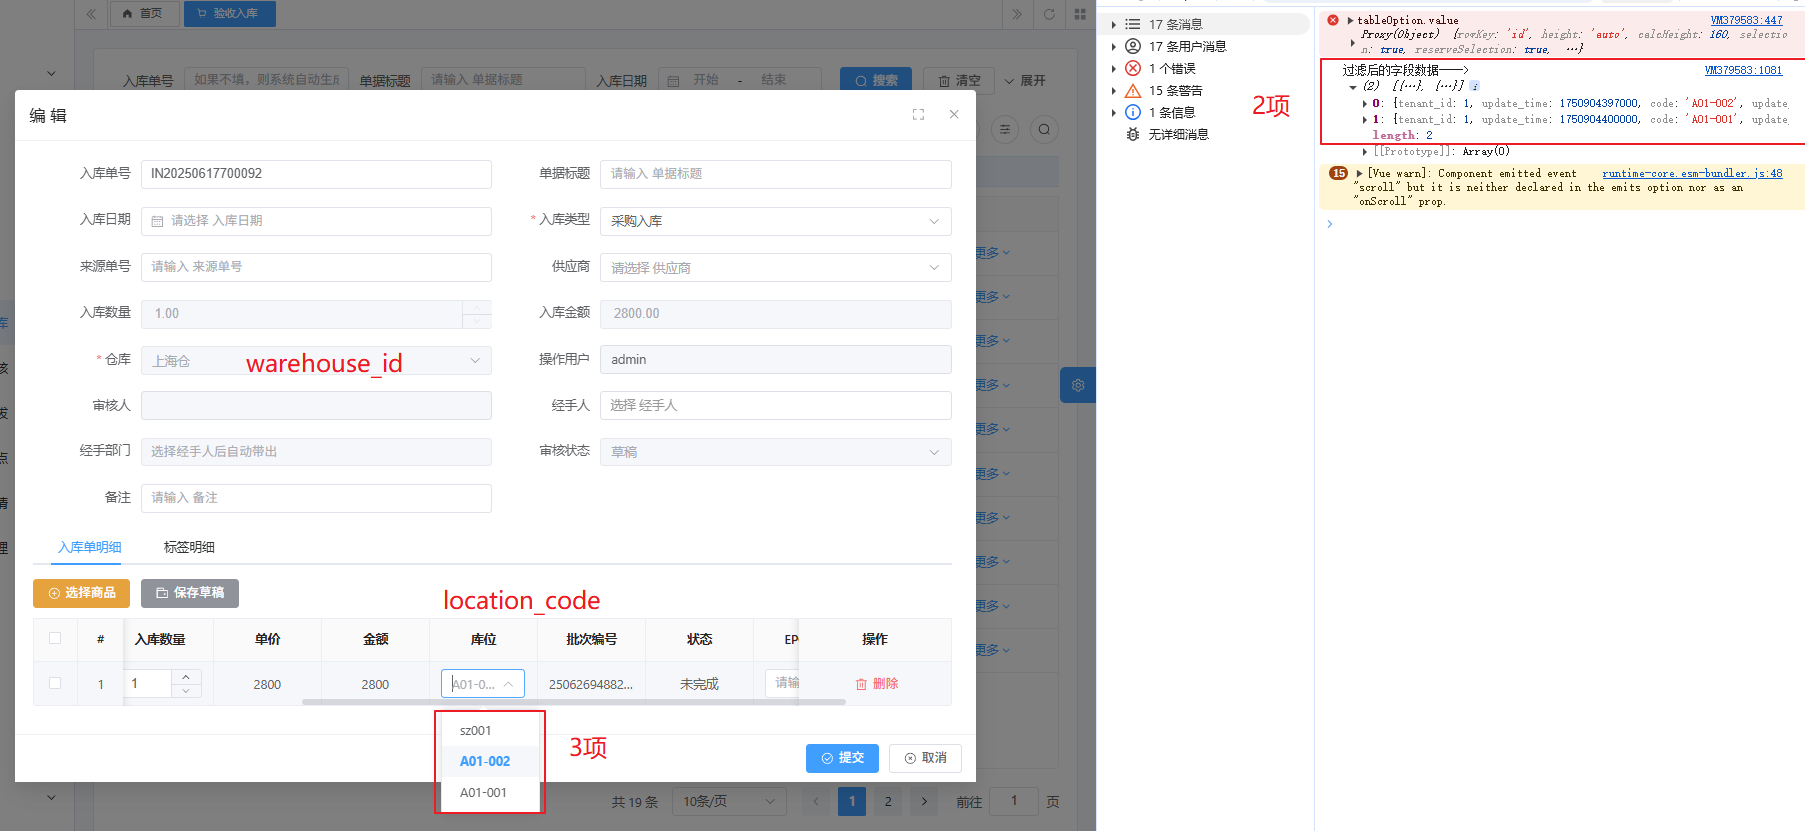Screen dimensions: 1805x831
Task: Open the runtime-core.esm-bundler.js:48 link
Action: pos(1692,173)
